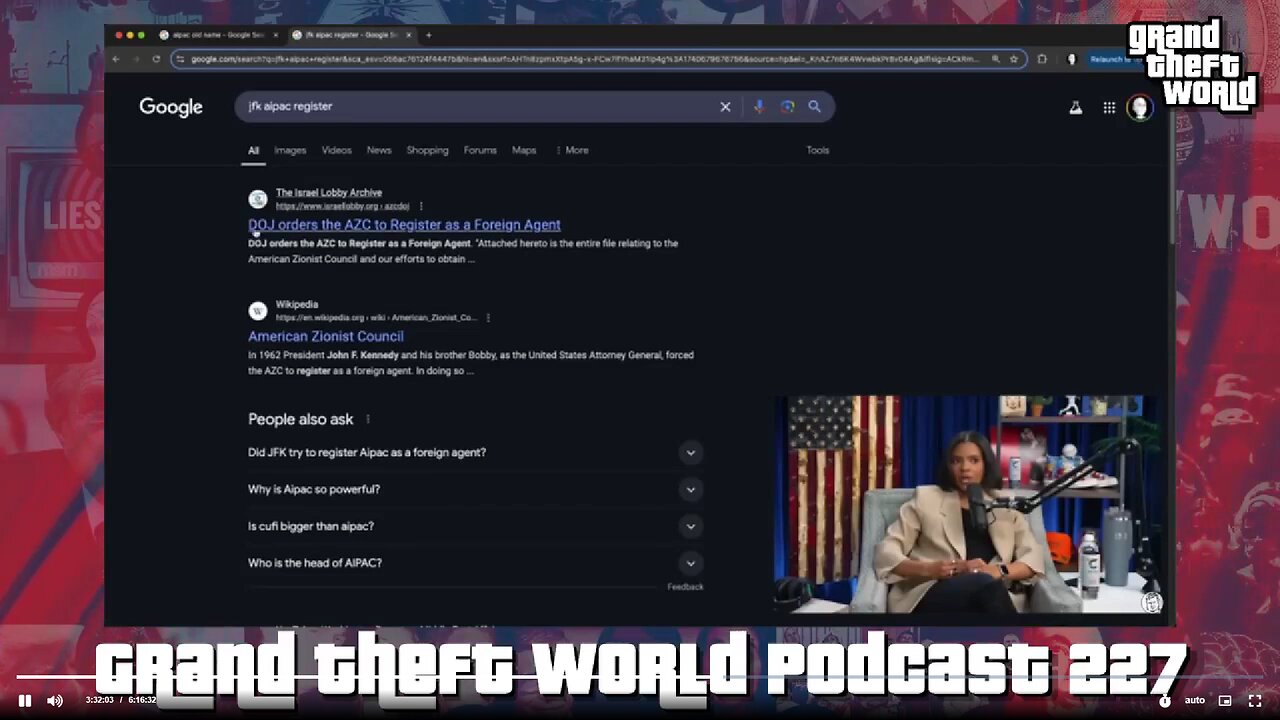Screen dimensions: 1280x720
Task: Click the Feedback link below questions
Action: pos(685,587)
